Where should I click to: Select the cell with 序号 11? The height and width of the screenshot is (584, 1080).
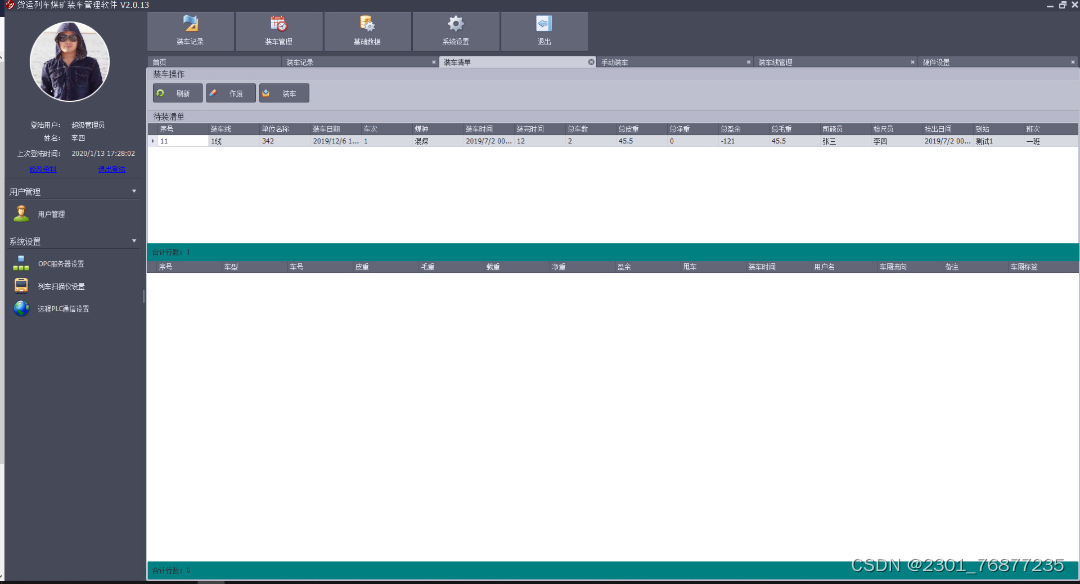(183, 141)
